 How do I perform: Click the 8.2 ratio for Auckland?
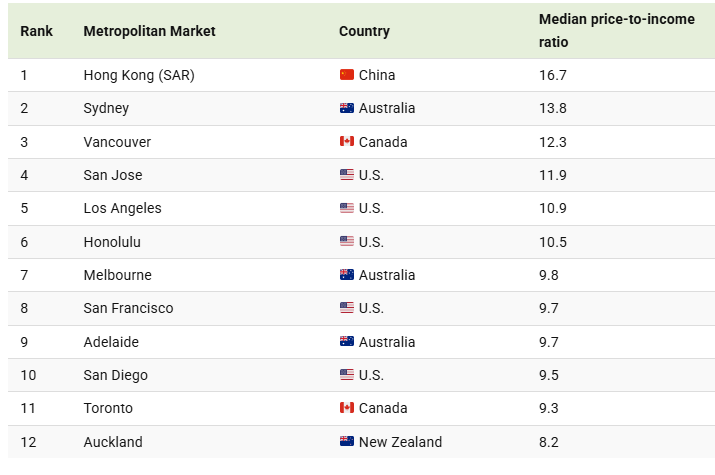pos(549,442)
